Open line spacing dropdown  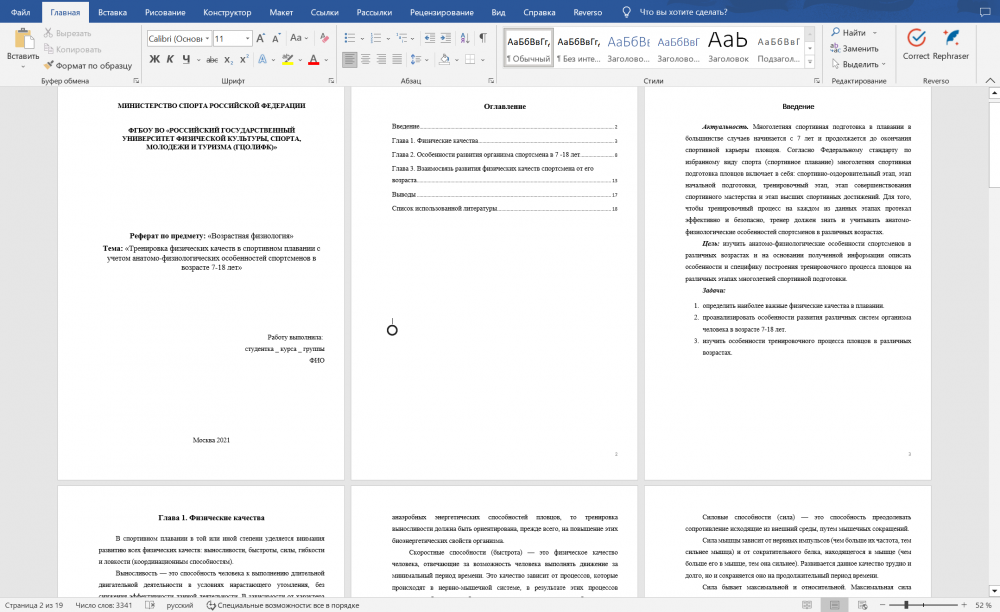(x=418, y=59)
